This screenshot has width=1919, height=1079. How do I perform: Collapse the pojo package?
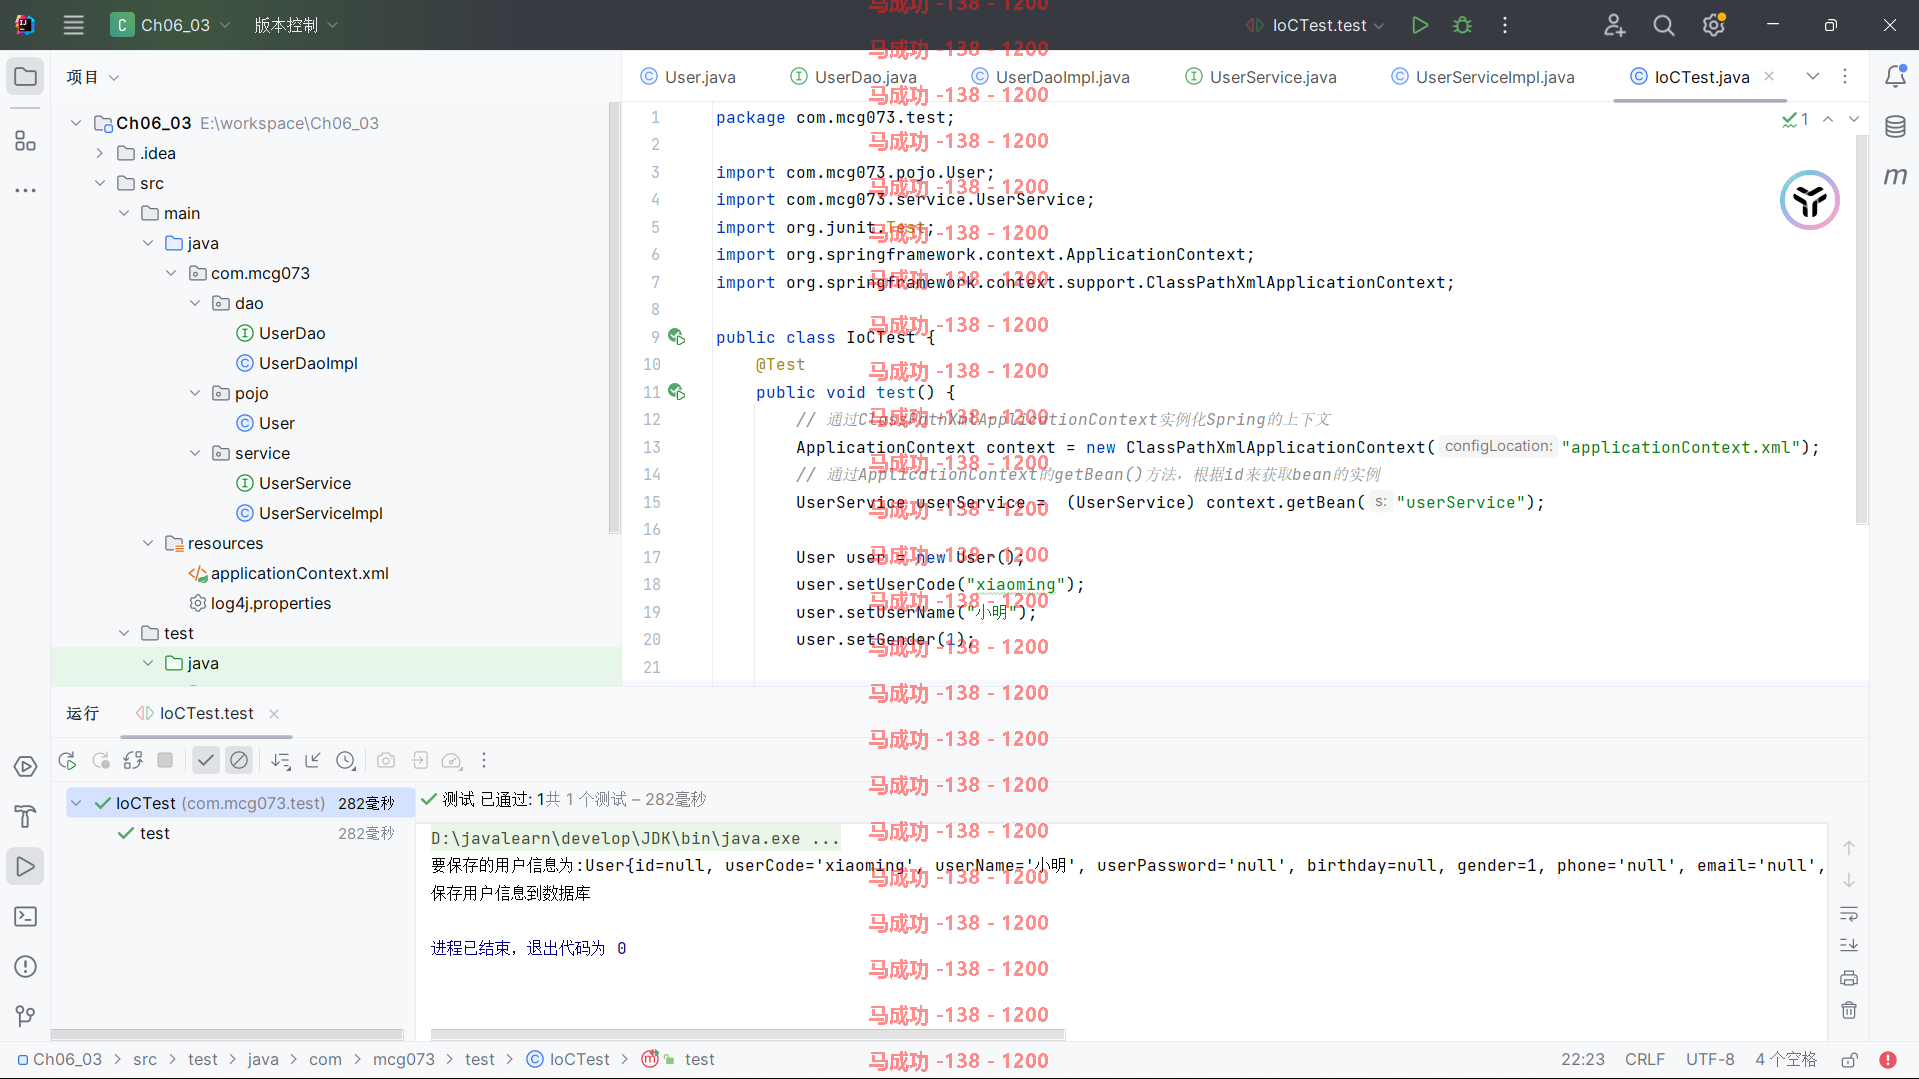(x=195, y=393)
